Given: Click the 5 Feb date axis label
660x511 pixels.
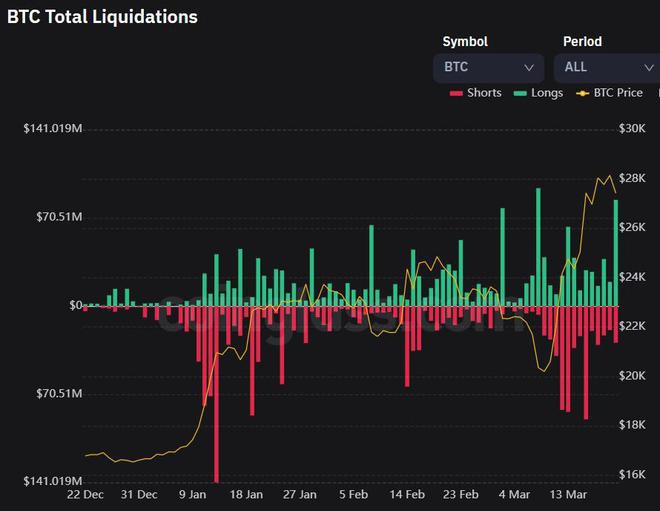Looking at the screenshot, I should tap(354, 494).
